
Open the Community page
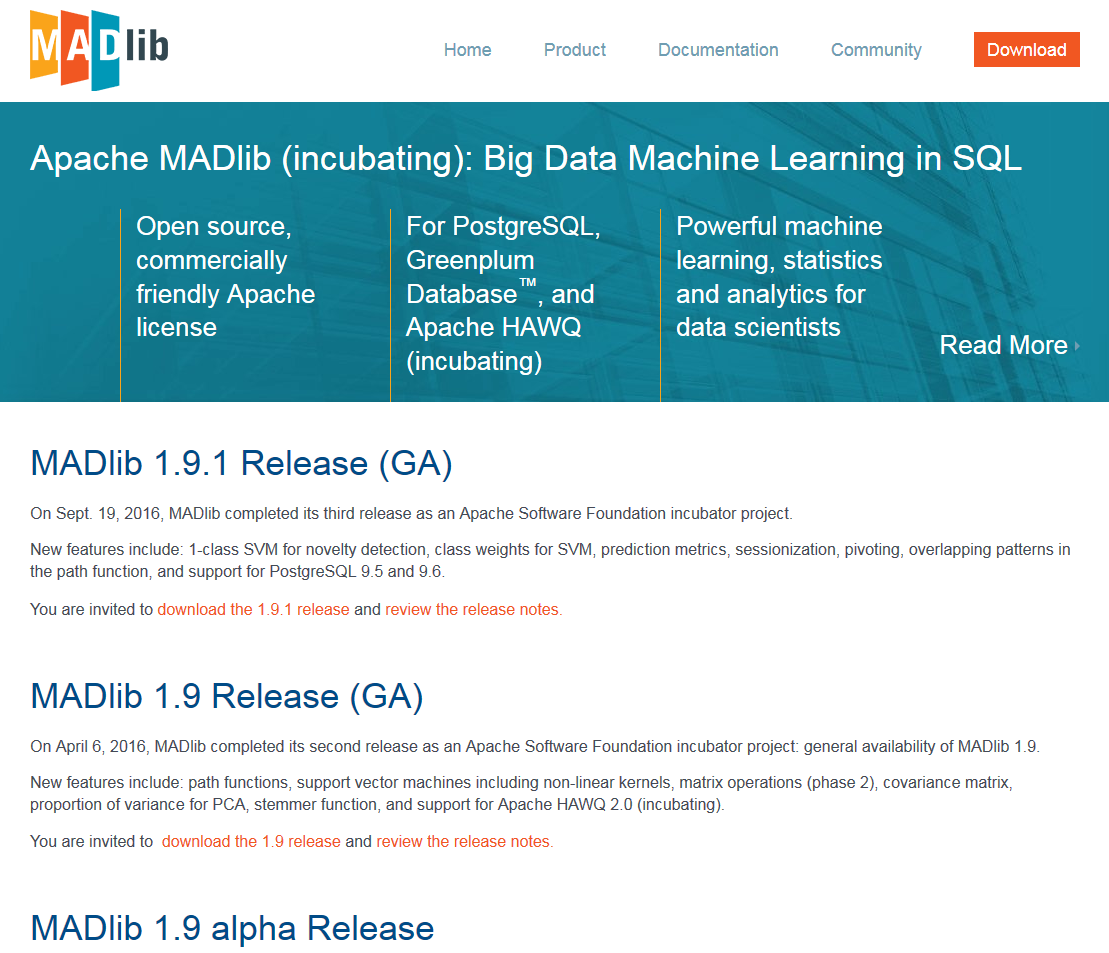pyautogui.click(x=876, y=49)
